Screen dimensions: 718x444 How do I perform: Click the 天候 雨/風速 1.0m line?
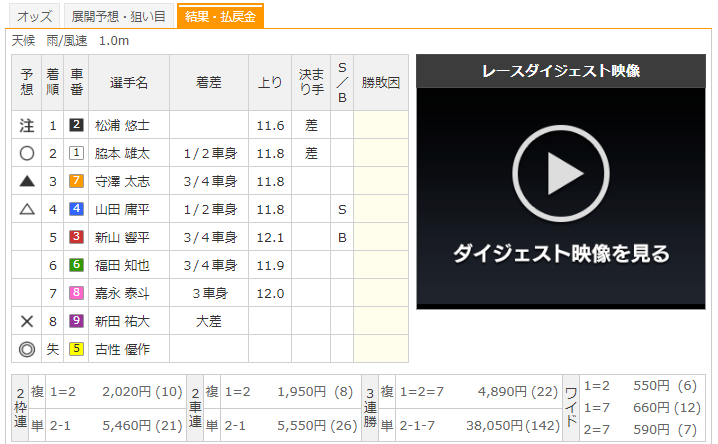coord(70,41)
